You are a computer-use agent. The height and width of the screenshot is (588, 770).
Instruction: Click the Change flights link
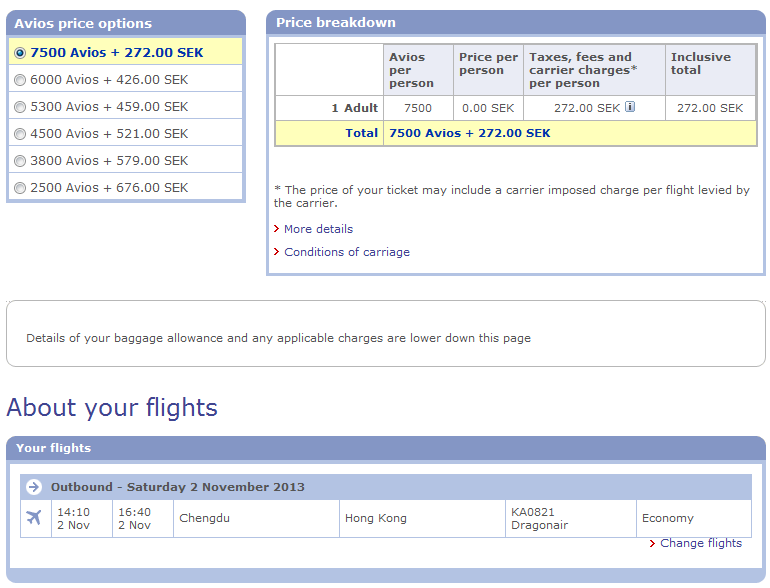701,543
